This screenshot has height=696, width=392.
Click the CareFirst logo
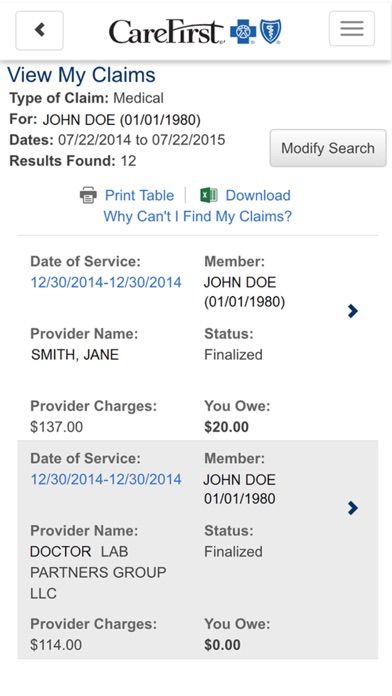click(167, 32)
